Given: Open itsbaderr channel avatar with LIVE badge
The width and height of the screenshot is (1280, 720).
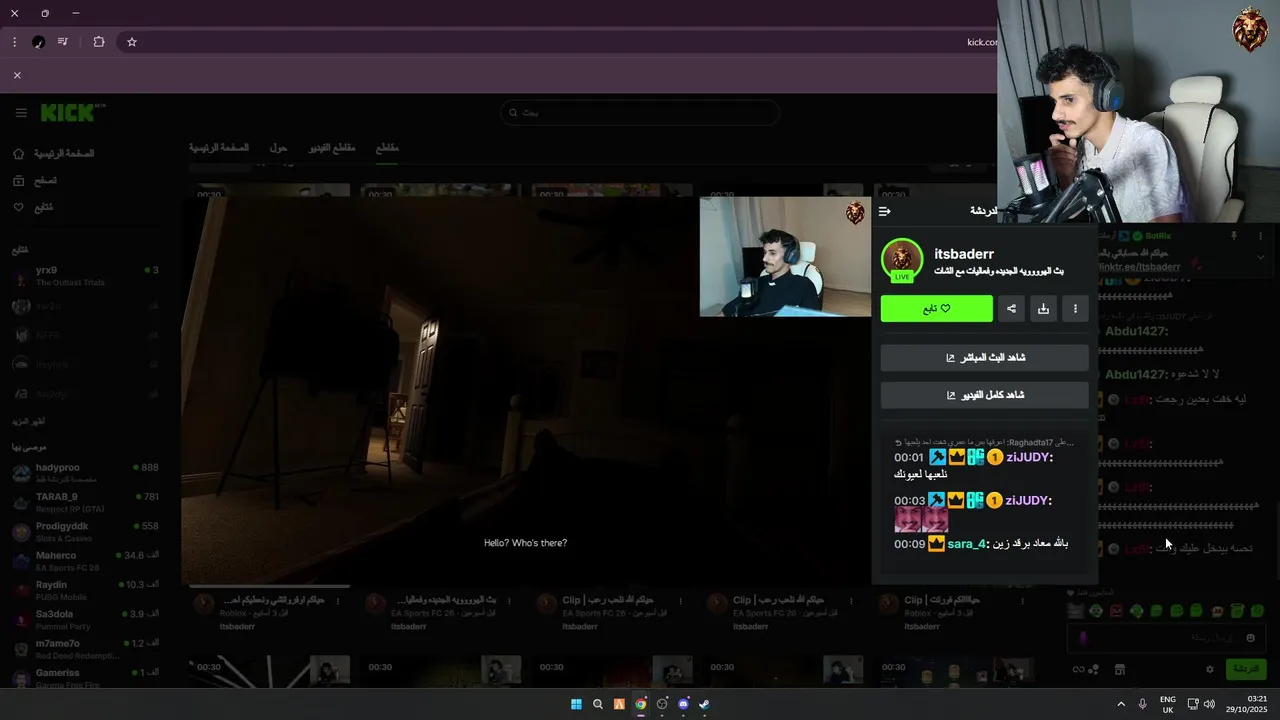Looking at the screenshot, I should 902,260.
